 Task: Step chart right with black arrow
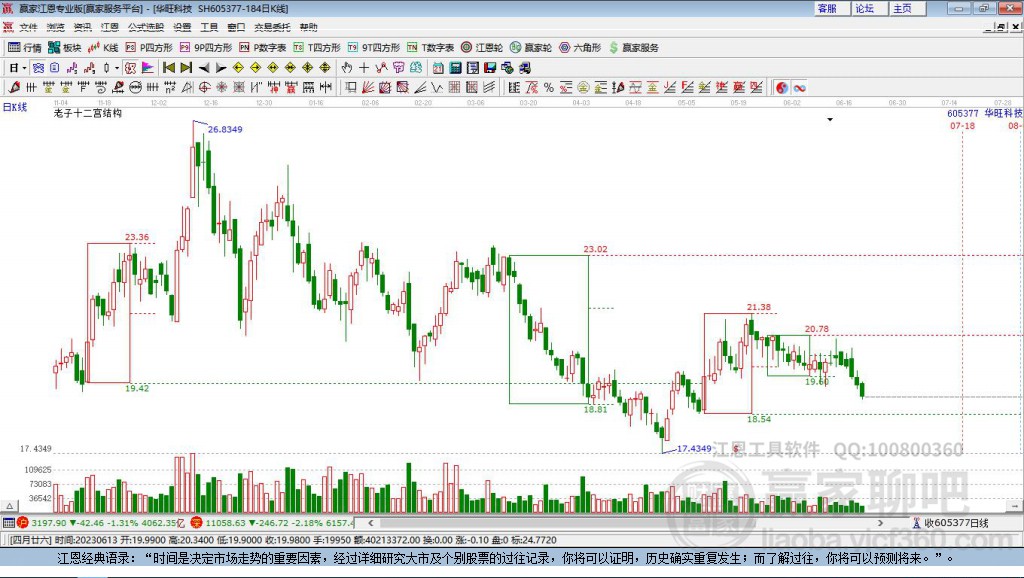221,68
